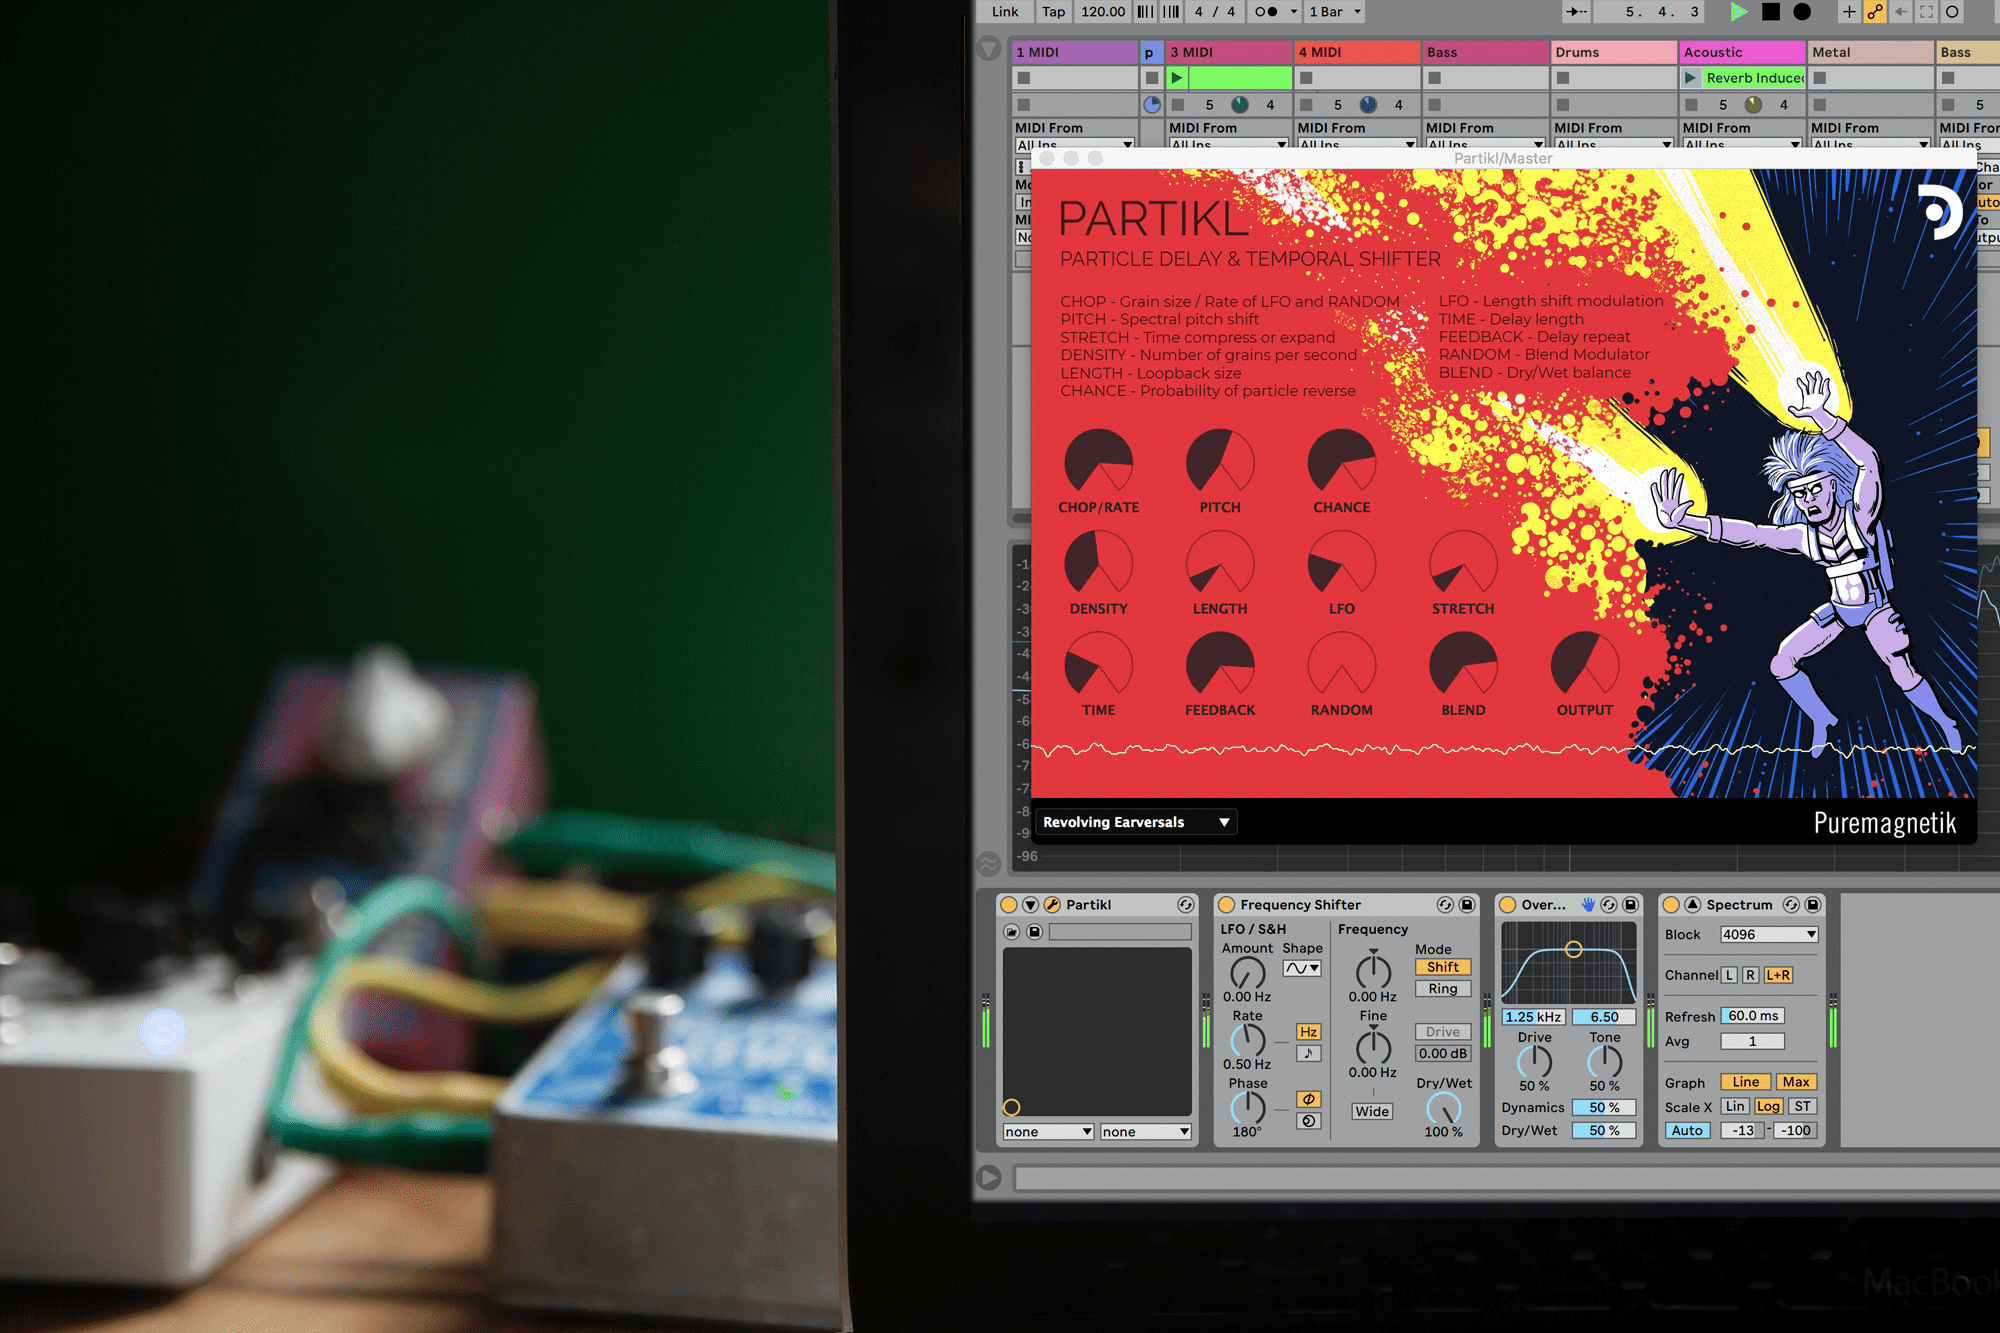Launch the playing clip in 3 MIDI track
Image resolution: width=2000 pixels, height=1333 pixels.
1177,78
